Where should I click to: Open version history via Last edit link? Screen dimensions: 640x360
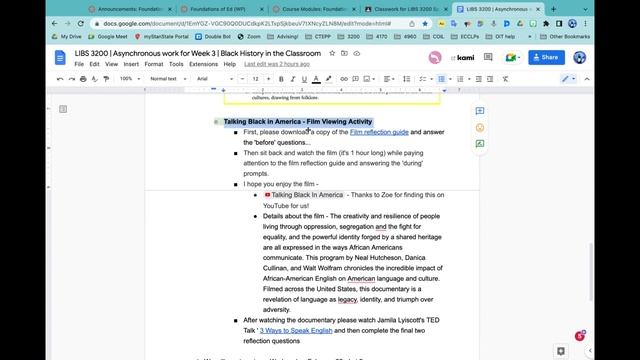277,64
